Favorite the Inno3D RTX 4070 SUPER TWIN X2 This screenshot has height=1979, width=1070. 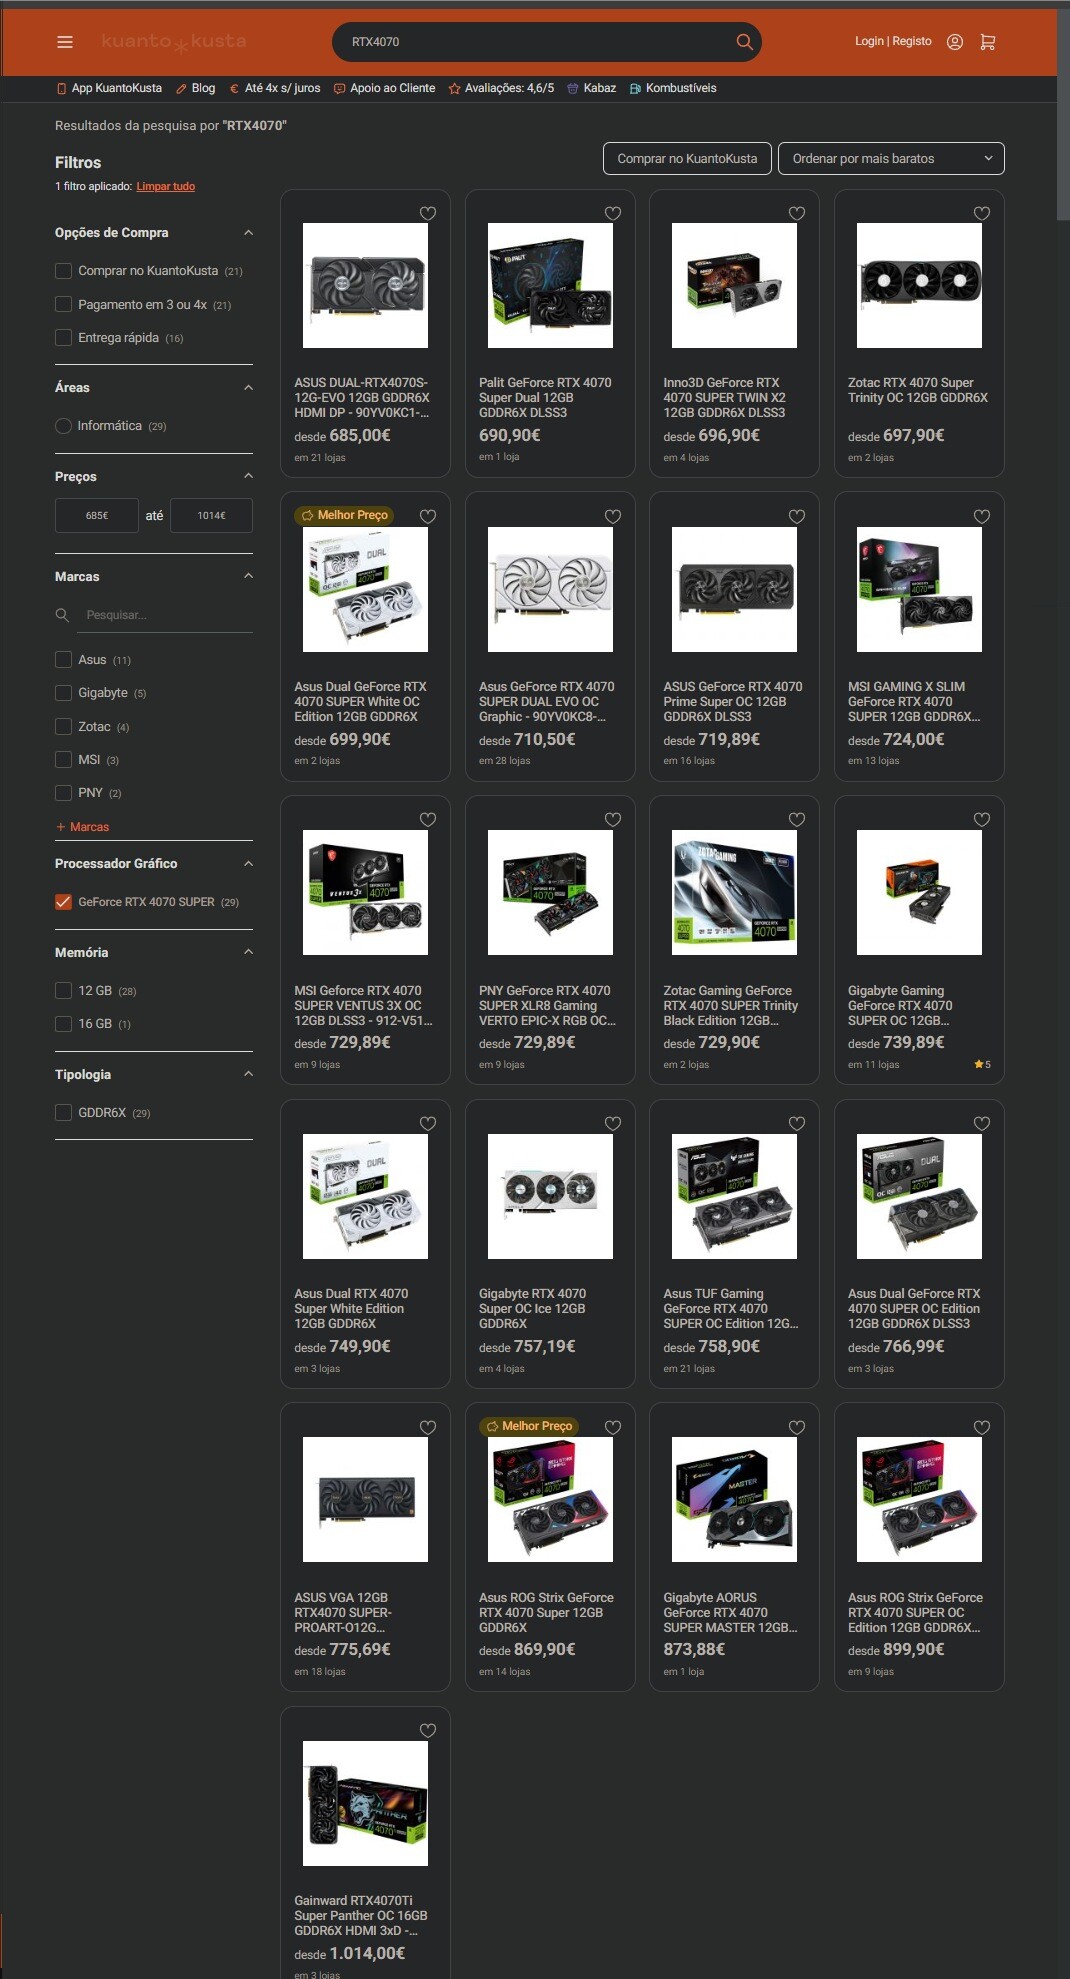(797, 213)
